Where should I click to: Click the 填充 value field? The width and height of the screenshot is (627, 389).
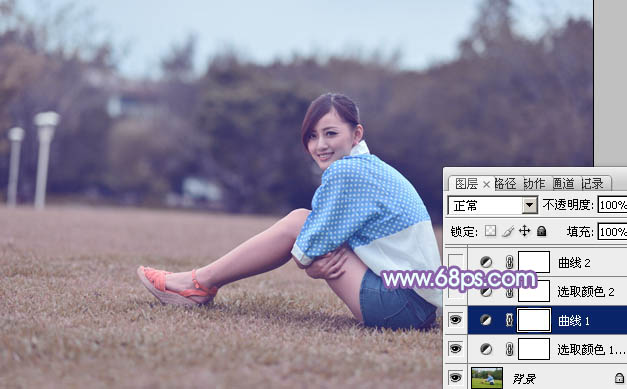click(x=612, y=232)
